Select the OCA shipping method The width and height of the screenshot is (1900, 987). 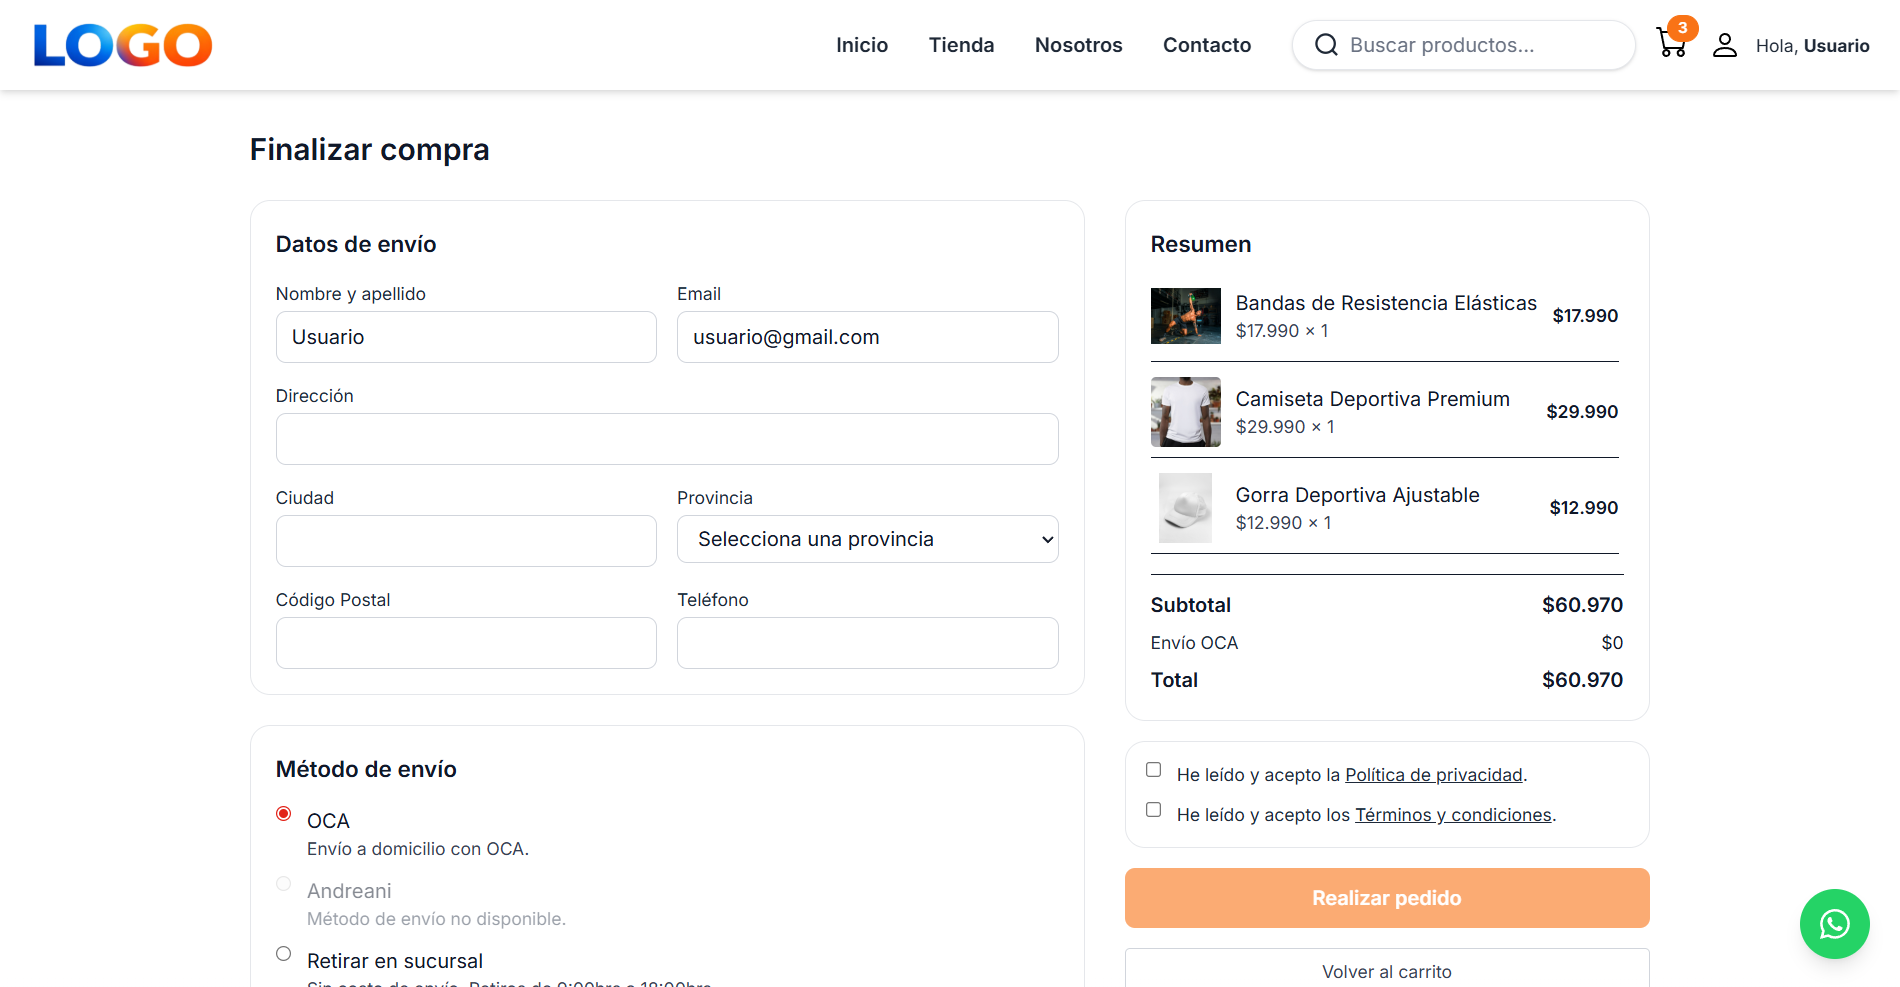click(283, 814)
